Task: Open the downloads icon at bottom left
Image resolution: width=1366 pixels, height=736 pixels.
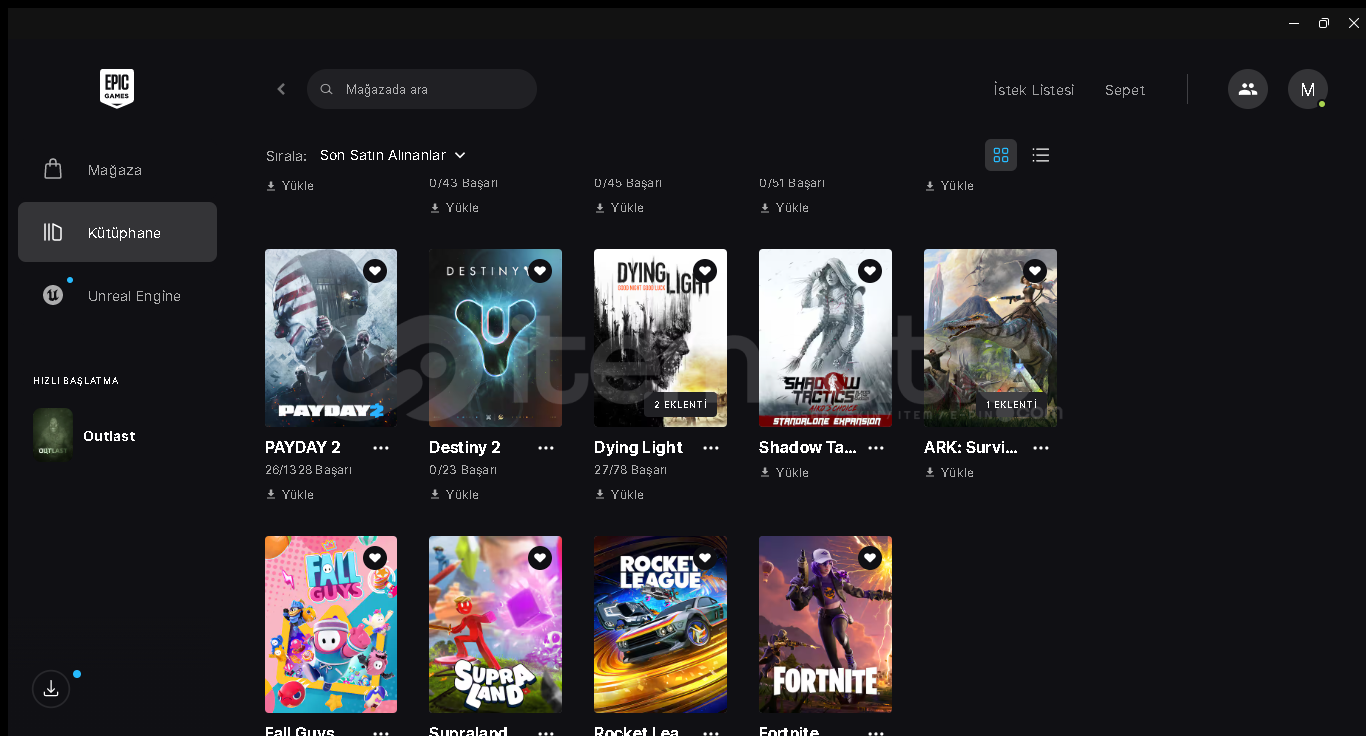Action: (51, 689)
